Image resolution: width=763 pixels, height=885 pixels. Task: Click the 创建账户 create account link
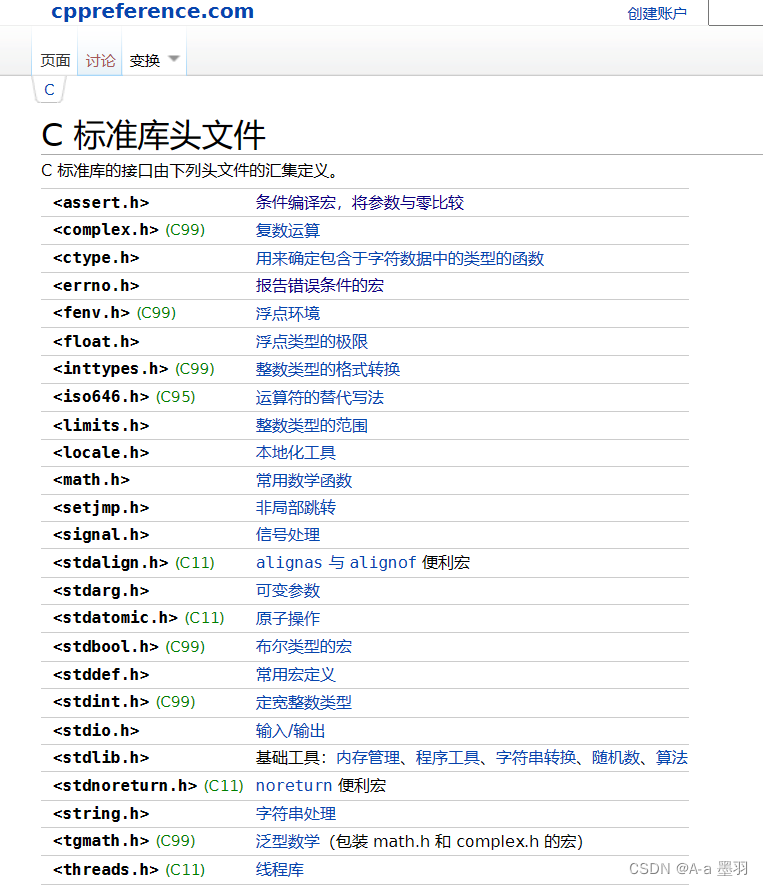tap(657, 14)
